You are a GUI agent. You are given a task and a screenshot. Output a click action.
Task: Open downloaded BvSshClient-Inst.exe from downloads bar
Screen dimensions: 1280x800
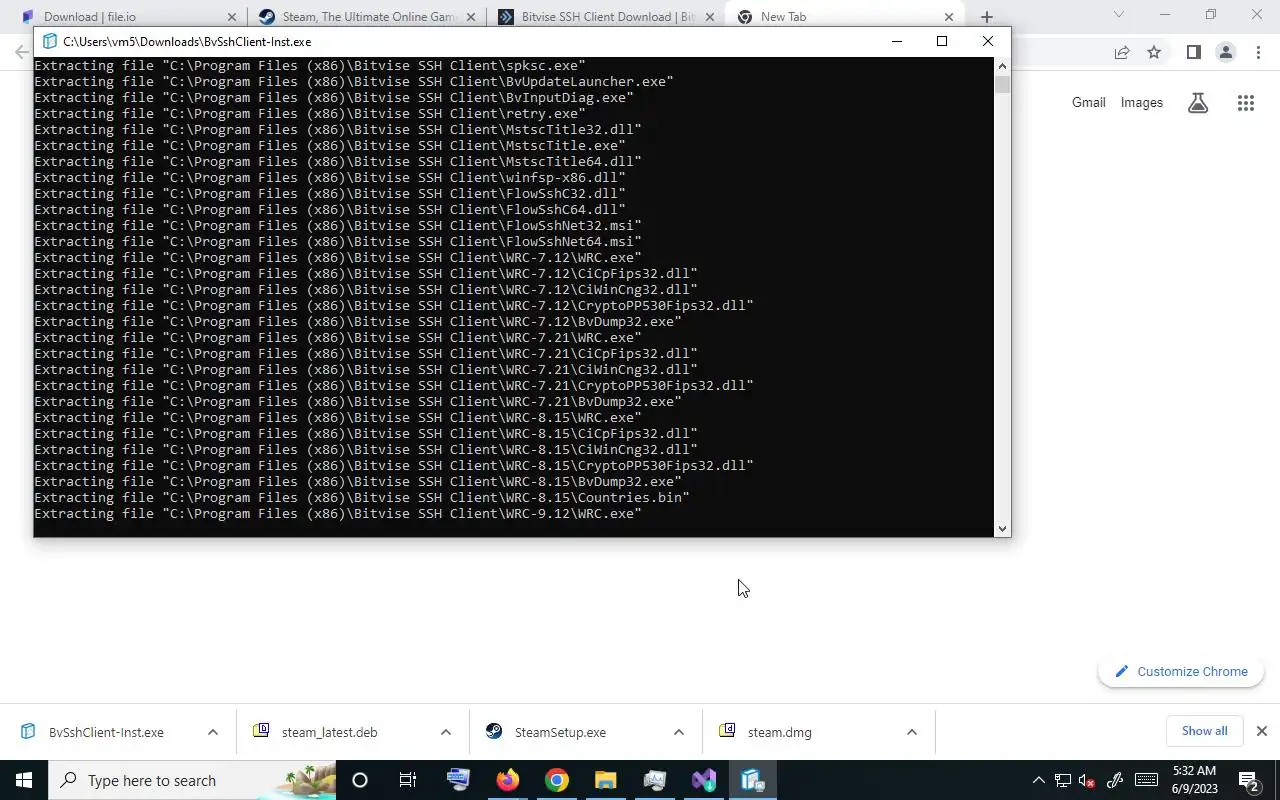106,732
